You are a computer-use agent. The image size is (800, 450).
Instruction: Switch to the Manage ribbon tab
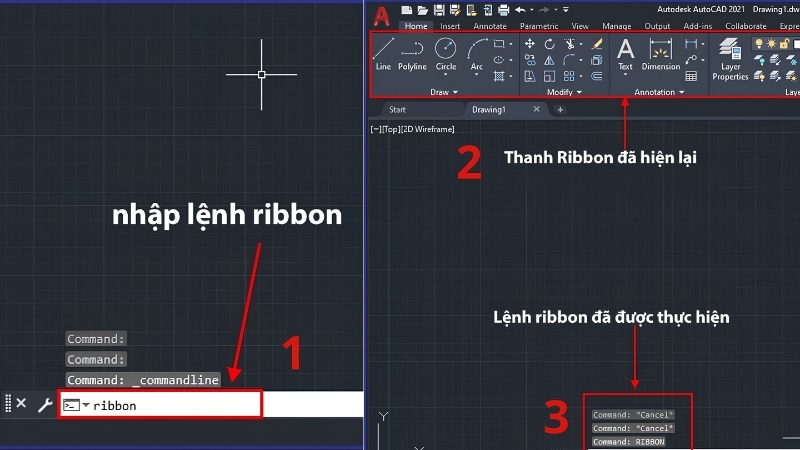click(616, 26)
